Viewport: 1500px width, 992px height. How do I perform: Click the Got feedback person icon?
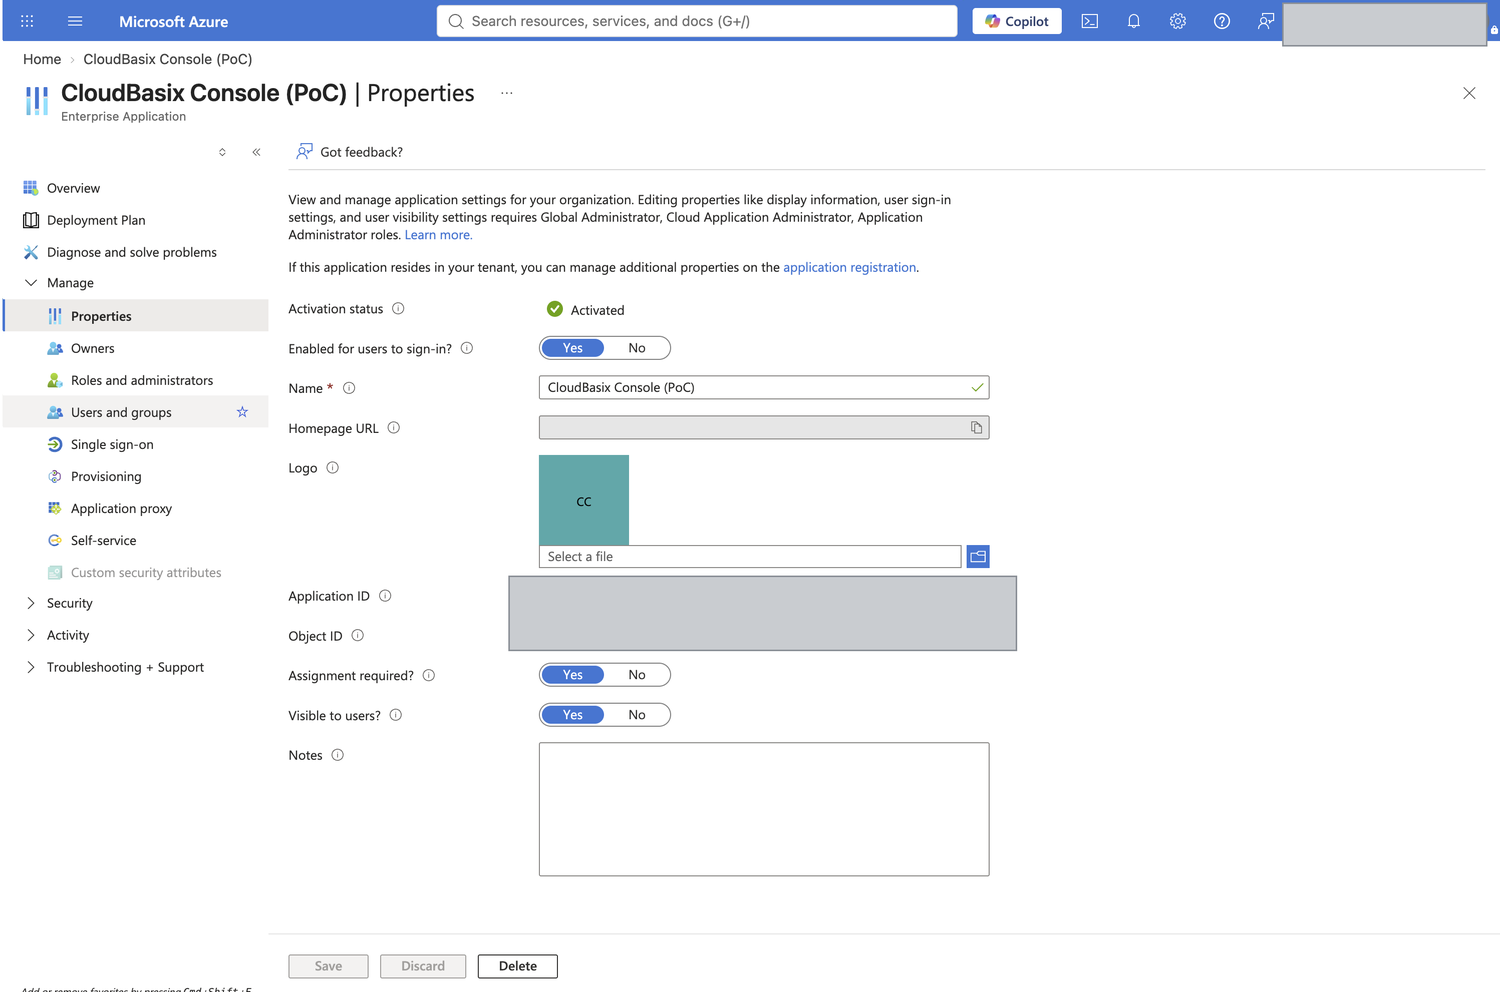tap(304, 152)
